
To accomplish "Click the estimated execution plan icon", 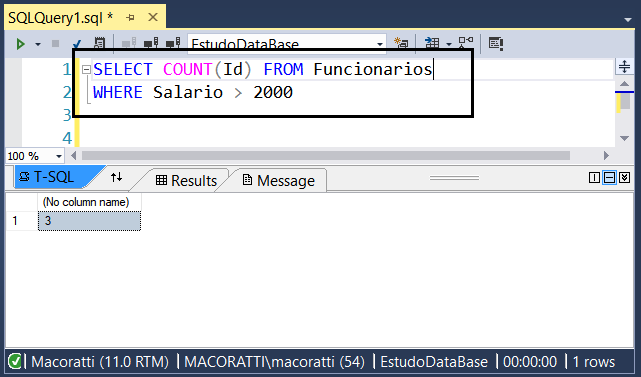I will click(x=99, y=43).
